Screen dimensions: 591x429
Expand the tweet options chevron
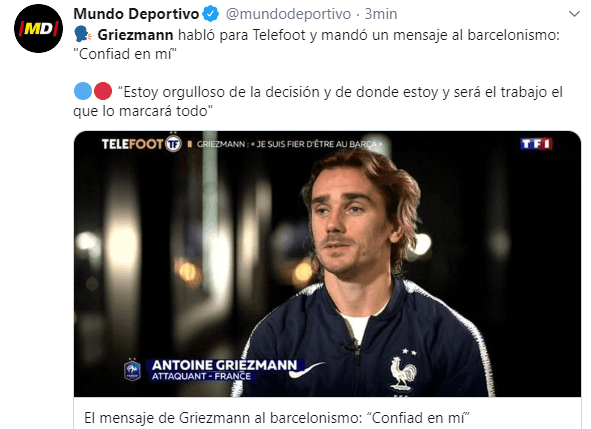574,14
